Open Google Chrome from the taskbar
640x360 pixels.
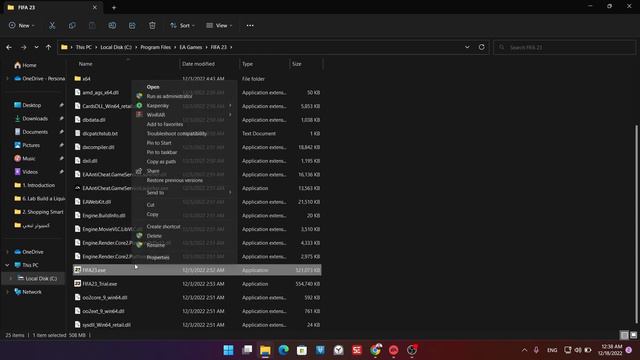click(375, 350)
